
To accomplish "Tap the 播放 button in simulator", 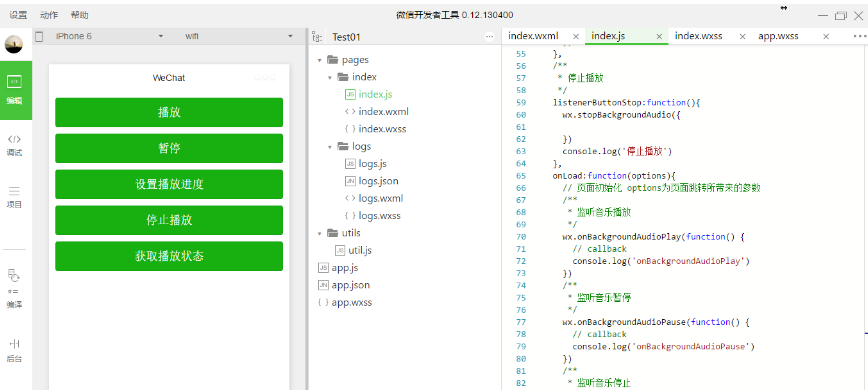I will tap(169, 112).
